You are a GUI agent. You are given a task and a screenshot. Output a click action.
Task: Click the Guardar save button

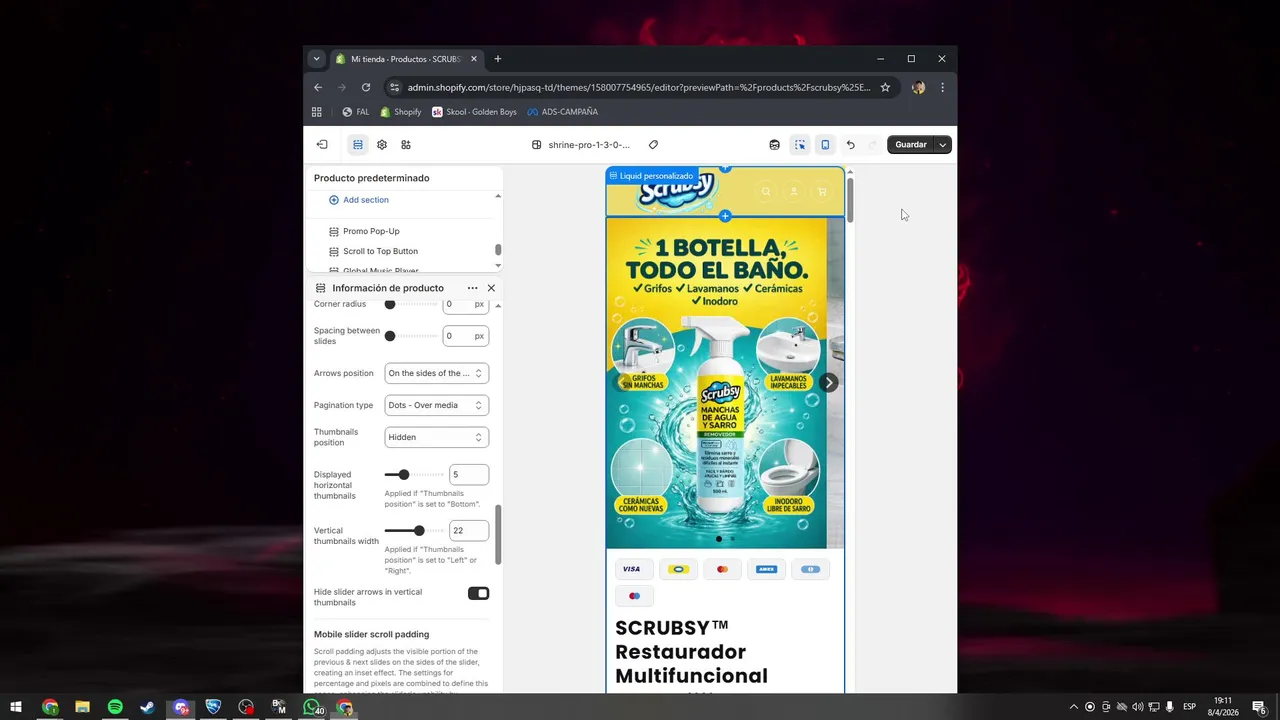[x=911, y=145]
